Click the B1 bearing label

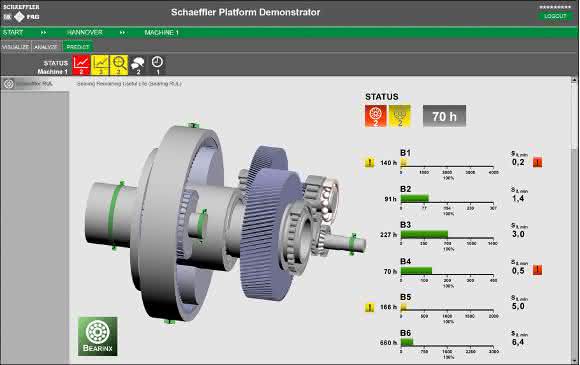pos(405,153)
